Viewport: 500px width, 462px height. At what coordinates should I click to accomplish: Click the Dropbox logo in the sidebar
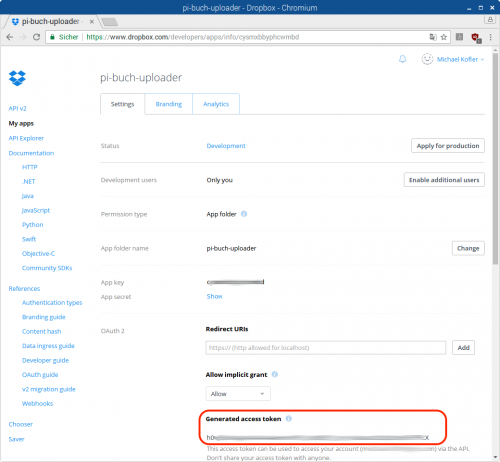click(x=17, y=78)
